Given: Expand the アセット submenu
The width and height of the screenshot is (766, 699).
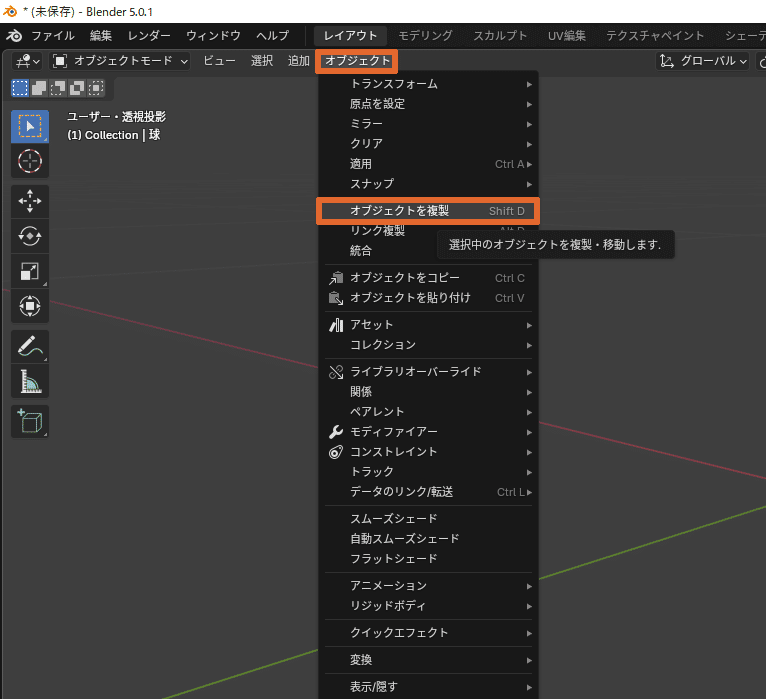Looking at the screenshot, I should [428, 325].
